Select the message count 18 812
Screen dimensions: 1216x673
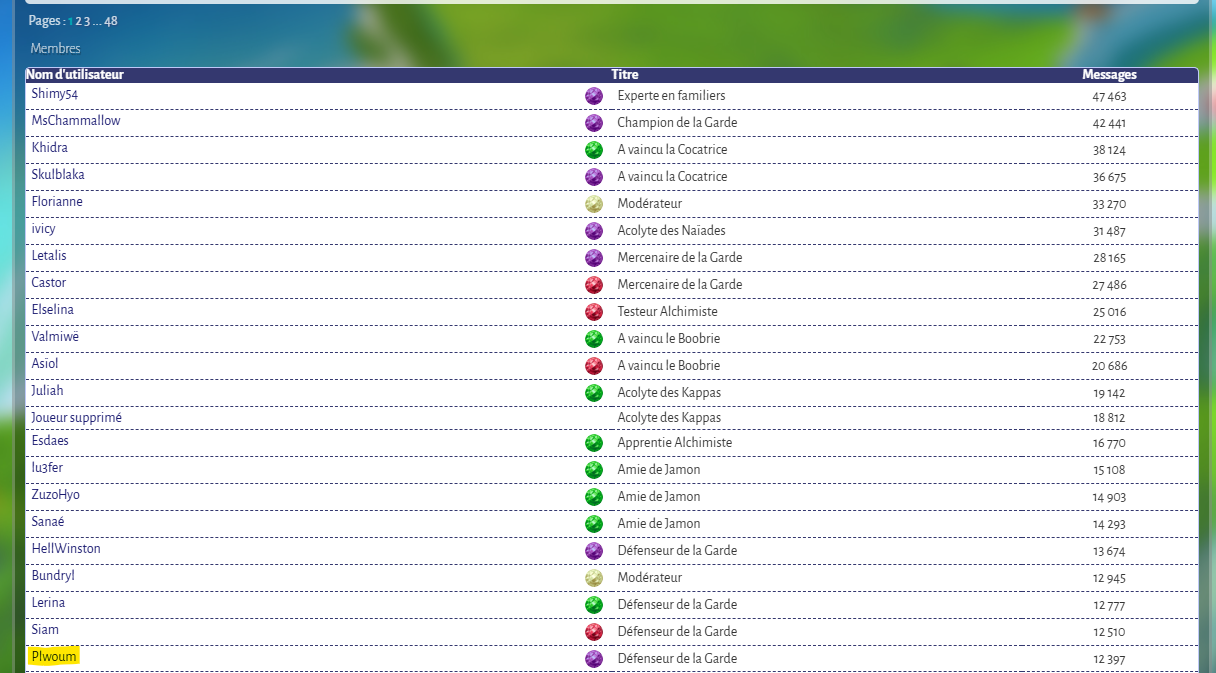point(1109,419)
